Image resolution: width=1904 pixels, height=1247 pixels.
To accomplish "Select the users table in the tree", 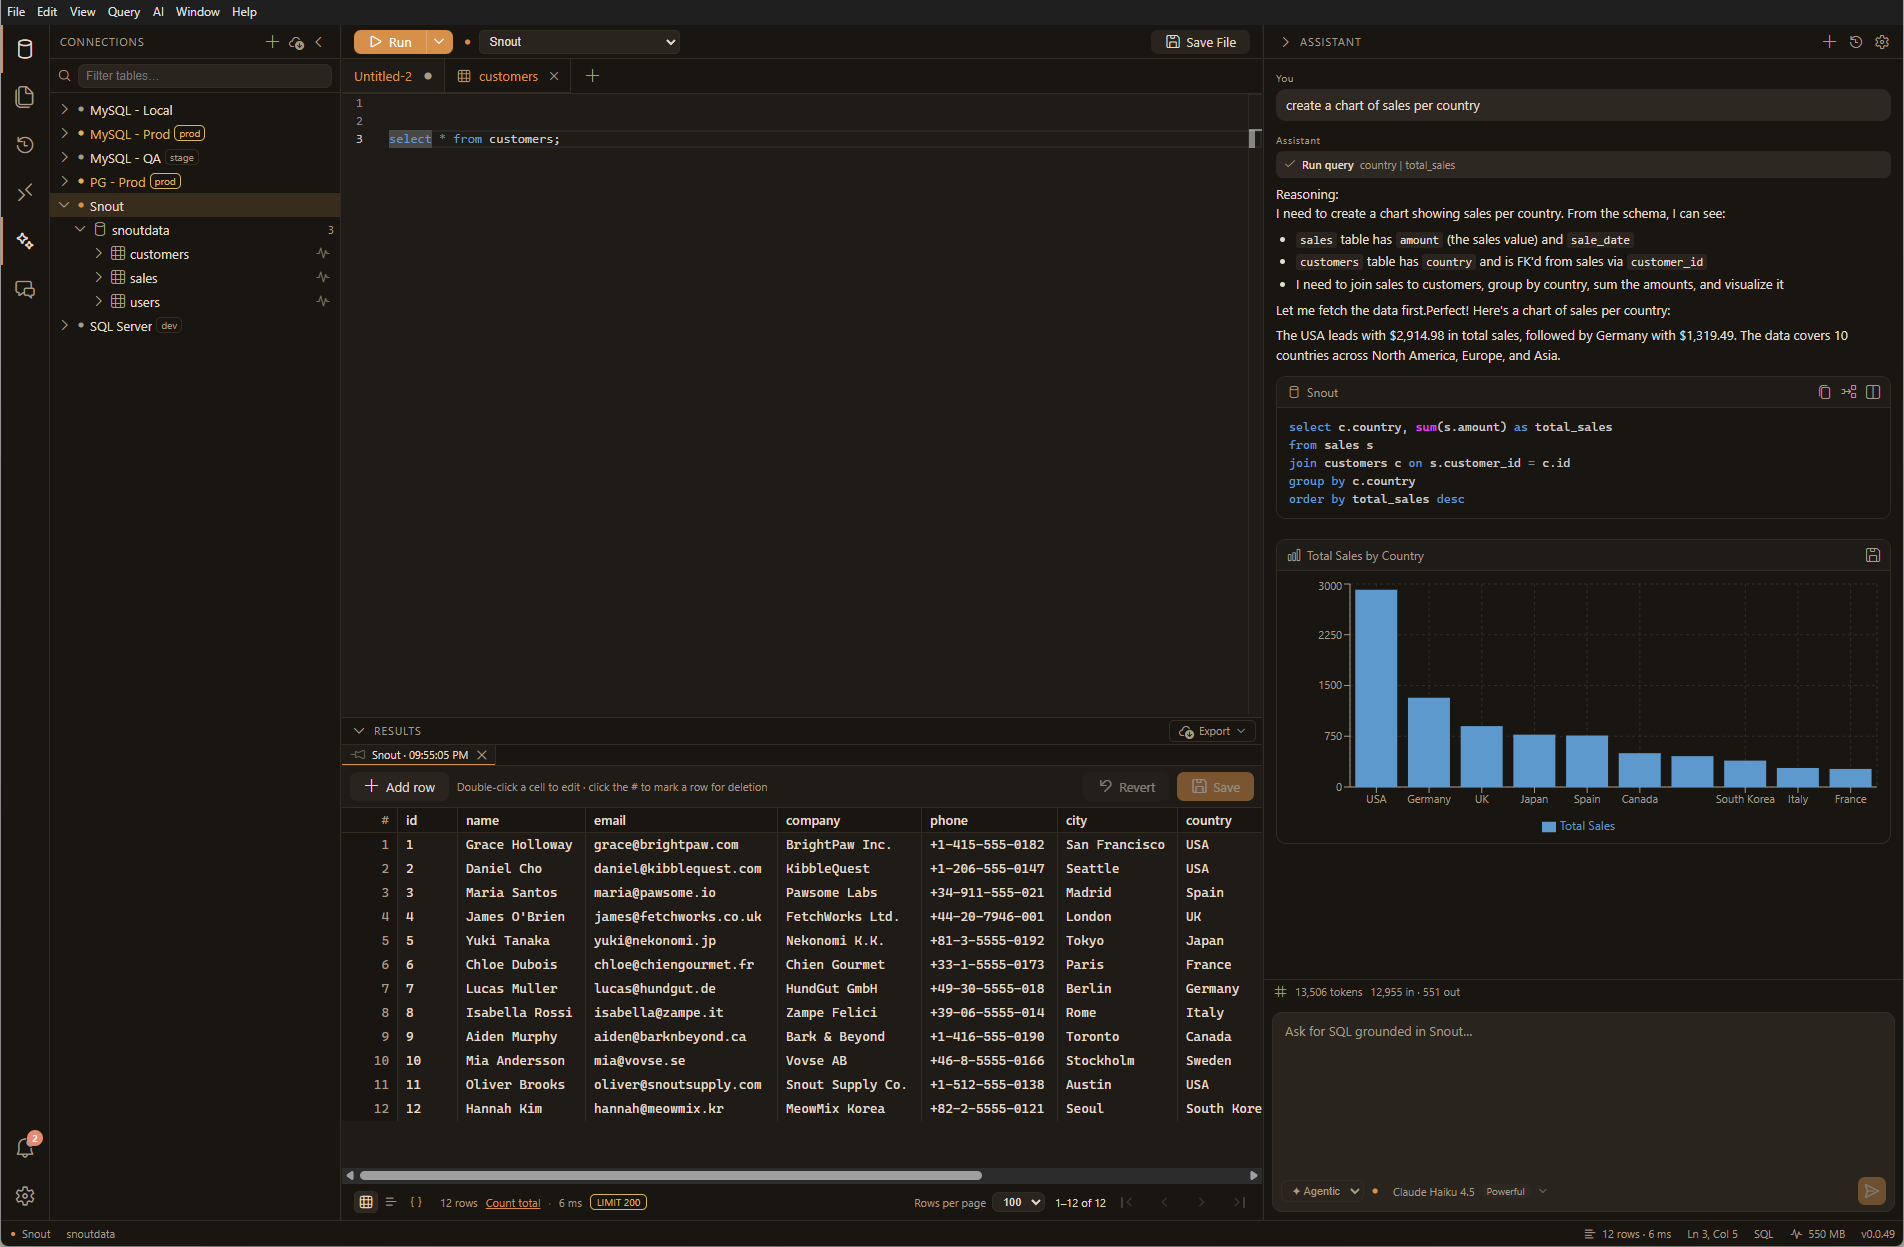I will pyautogui.click(x=145, y=302).
